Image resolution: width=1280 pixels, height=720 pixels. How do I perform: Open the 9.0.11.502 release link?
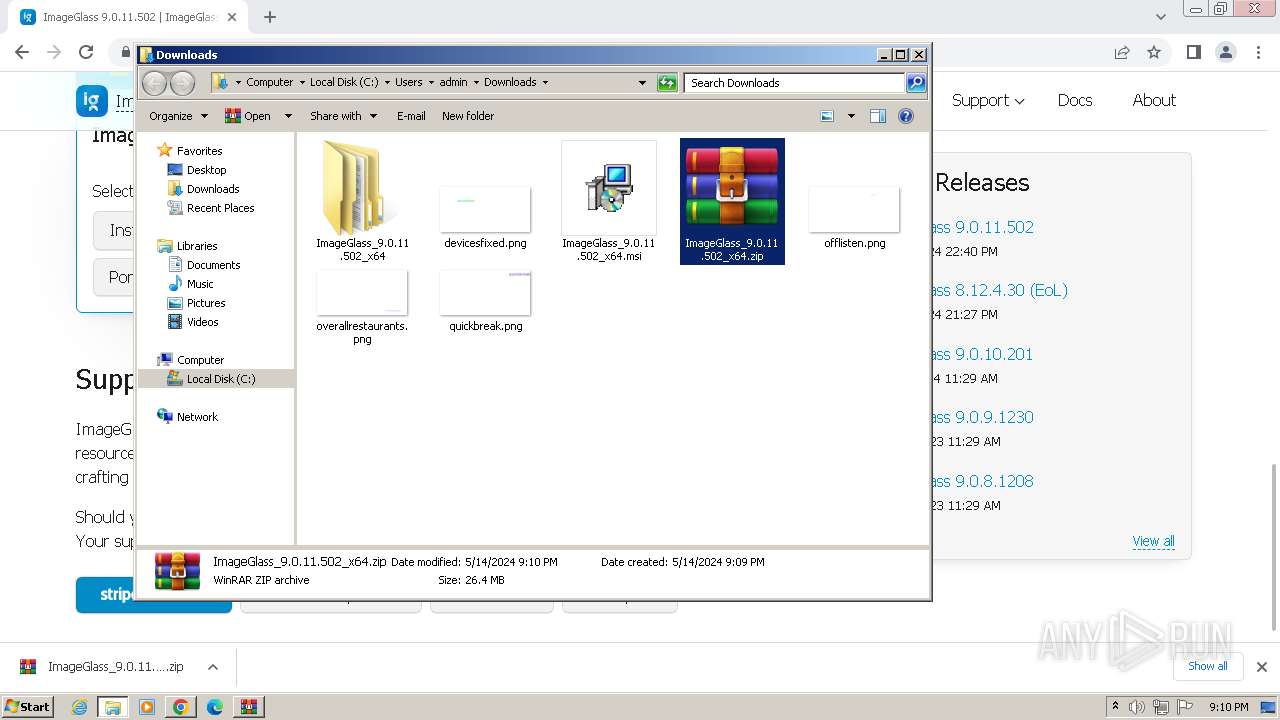coord(982,227)
